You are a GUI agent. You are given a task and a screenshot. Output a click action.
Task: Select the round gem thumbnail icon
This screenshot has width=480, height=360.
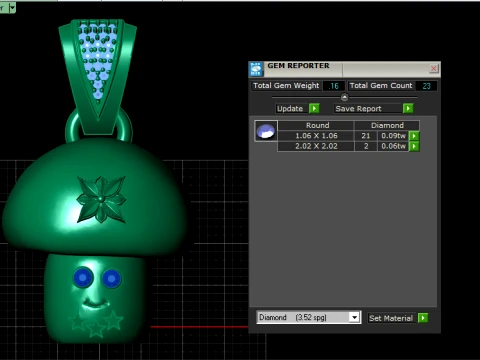click(x=266, y=131)
